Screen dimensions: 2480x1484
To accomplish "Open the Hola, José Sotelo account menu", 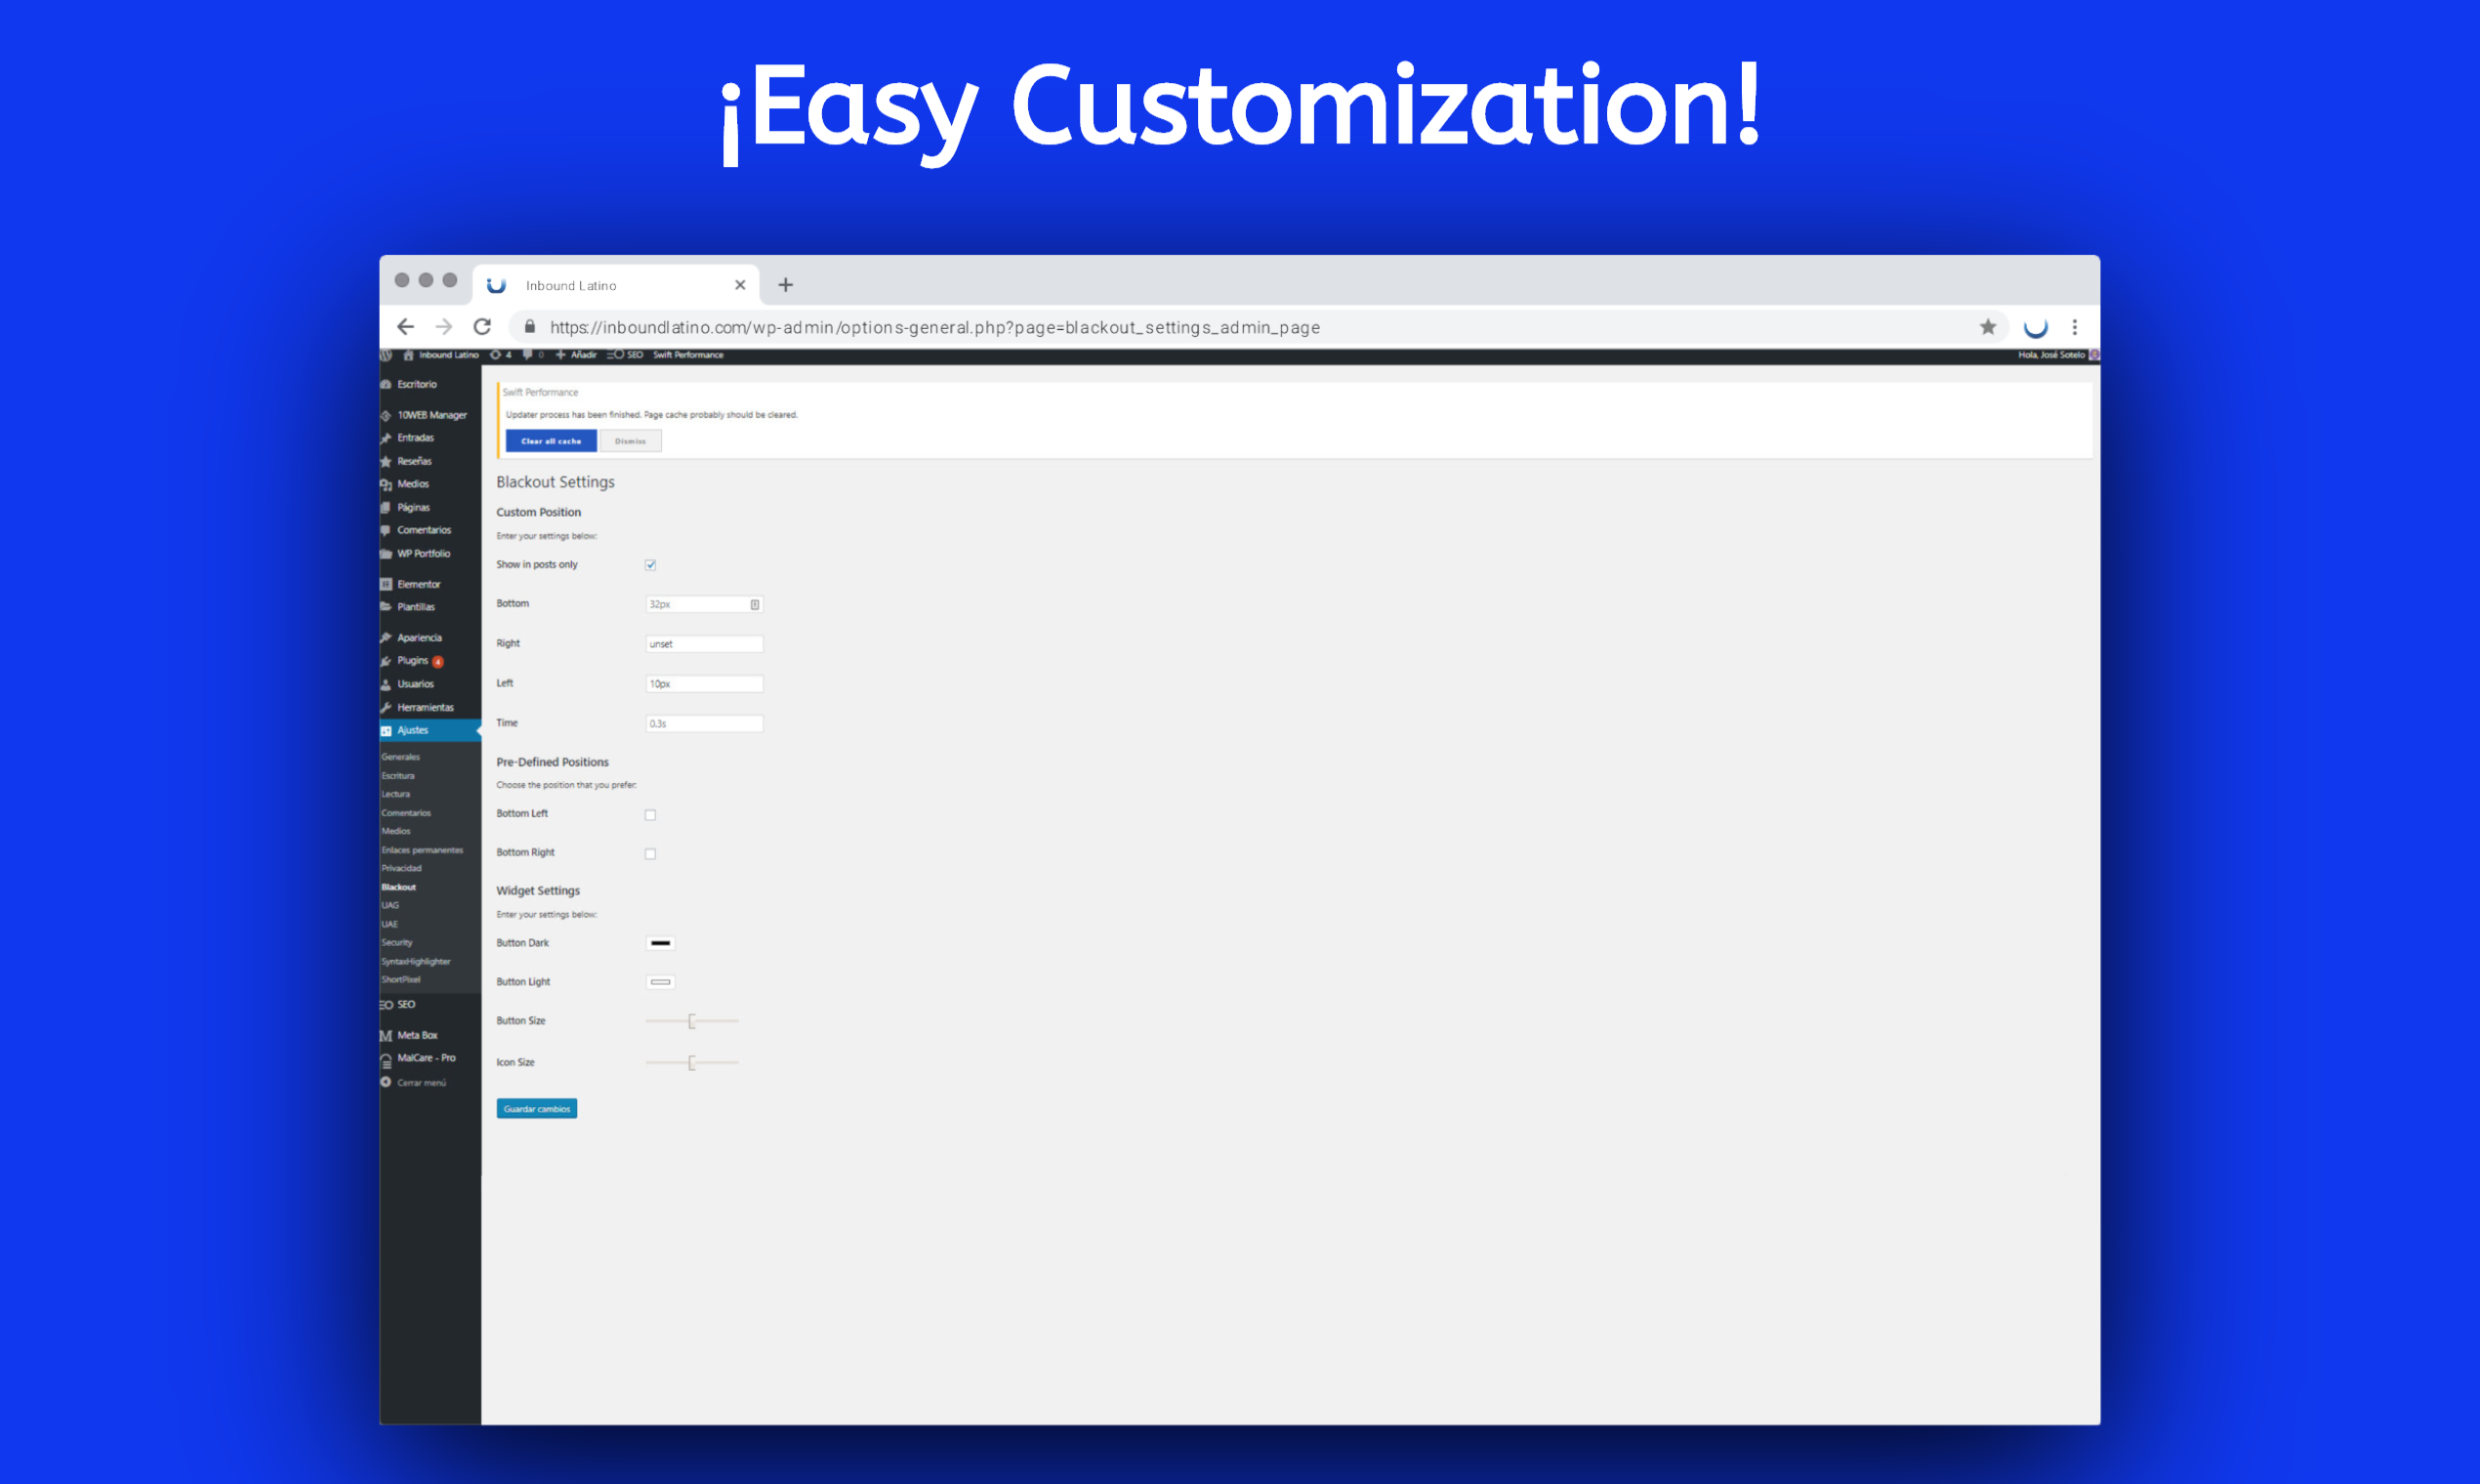I will [x=2058, y=355].
